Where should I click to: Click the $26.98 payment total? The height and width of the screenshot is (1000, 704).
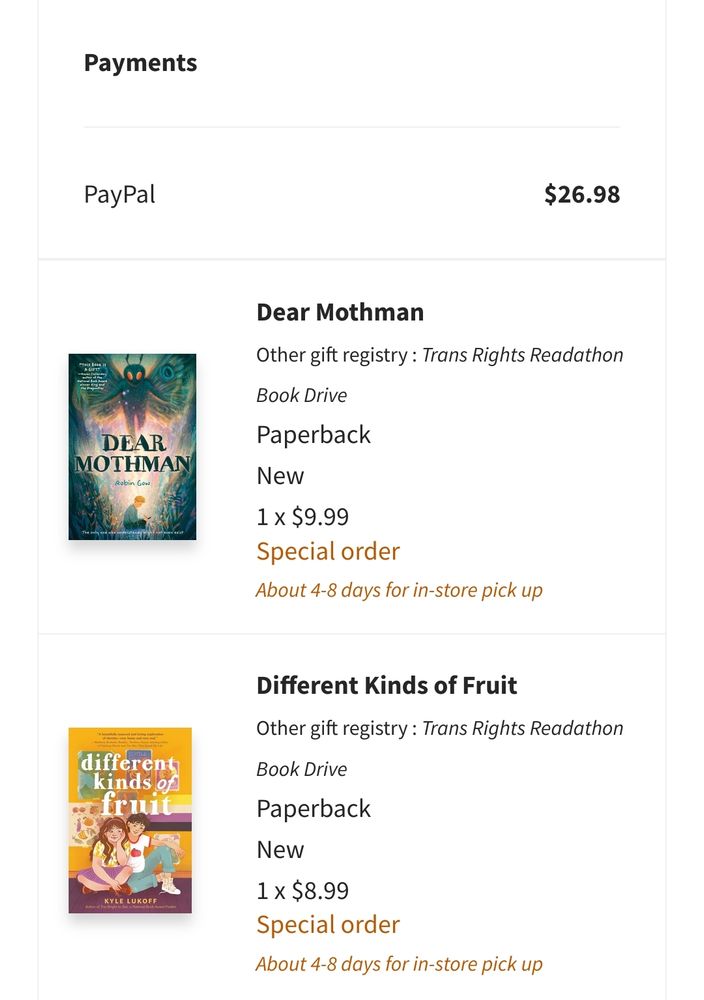point(582,194)
